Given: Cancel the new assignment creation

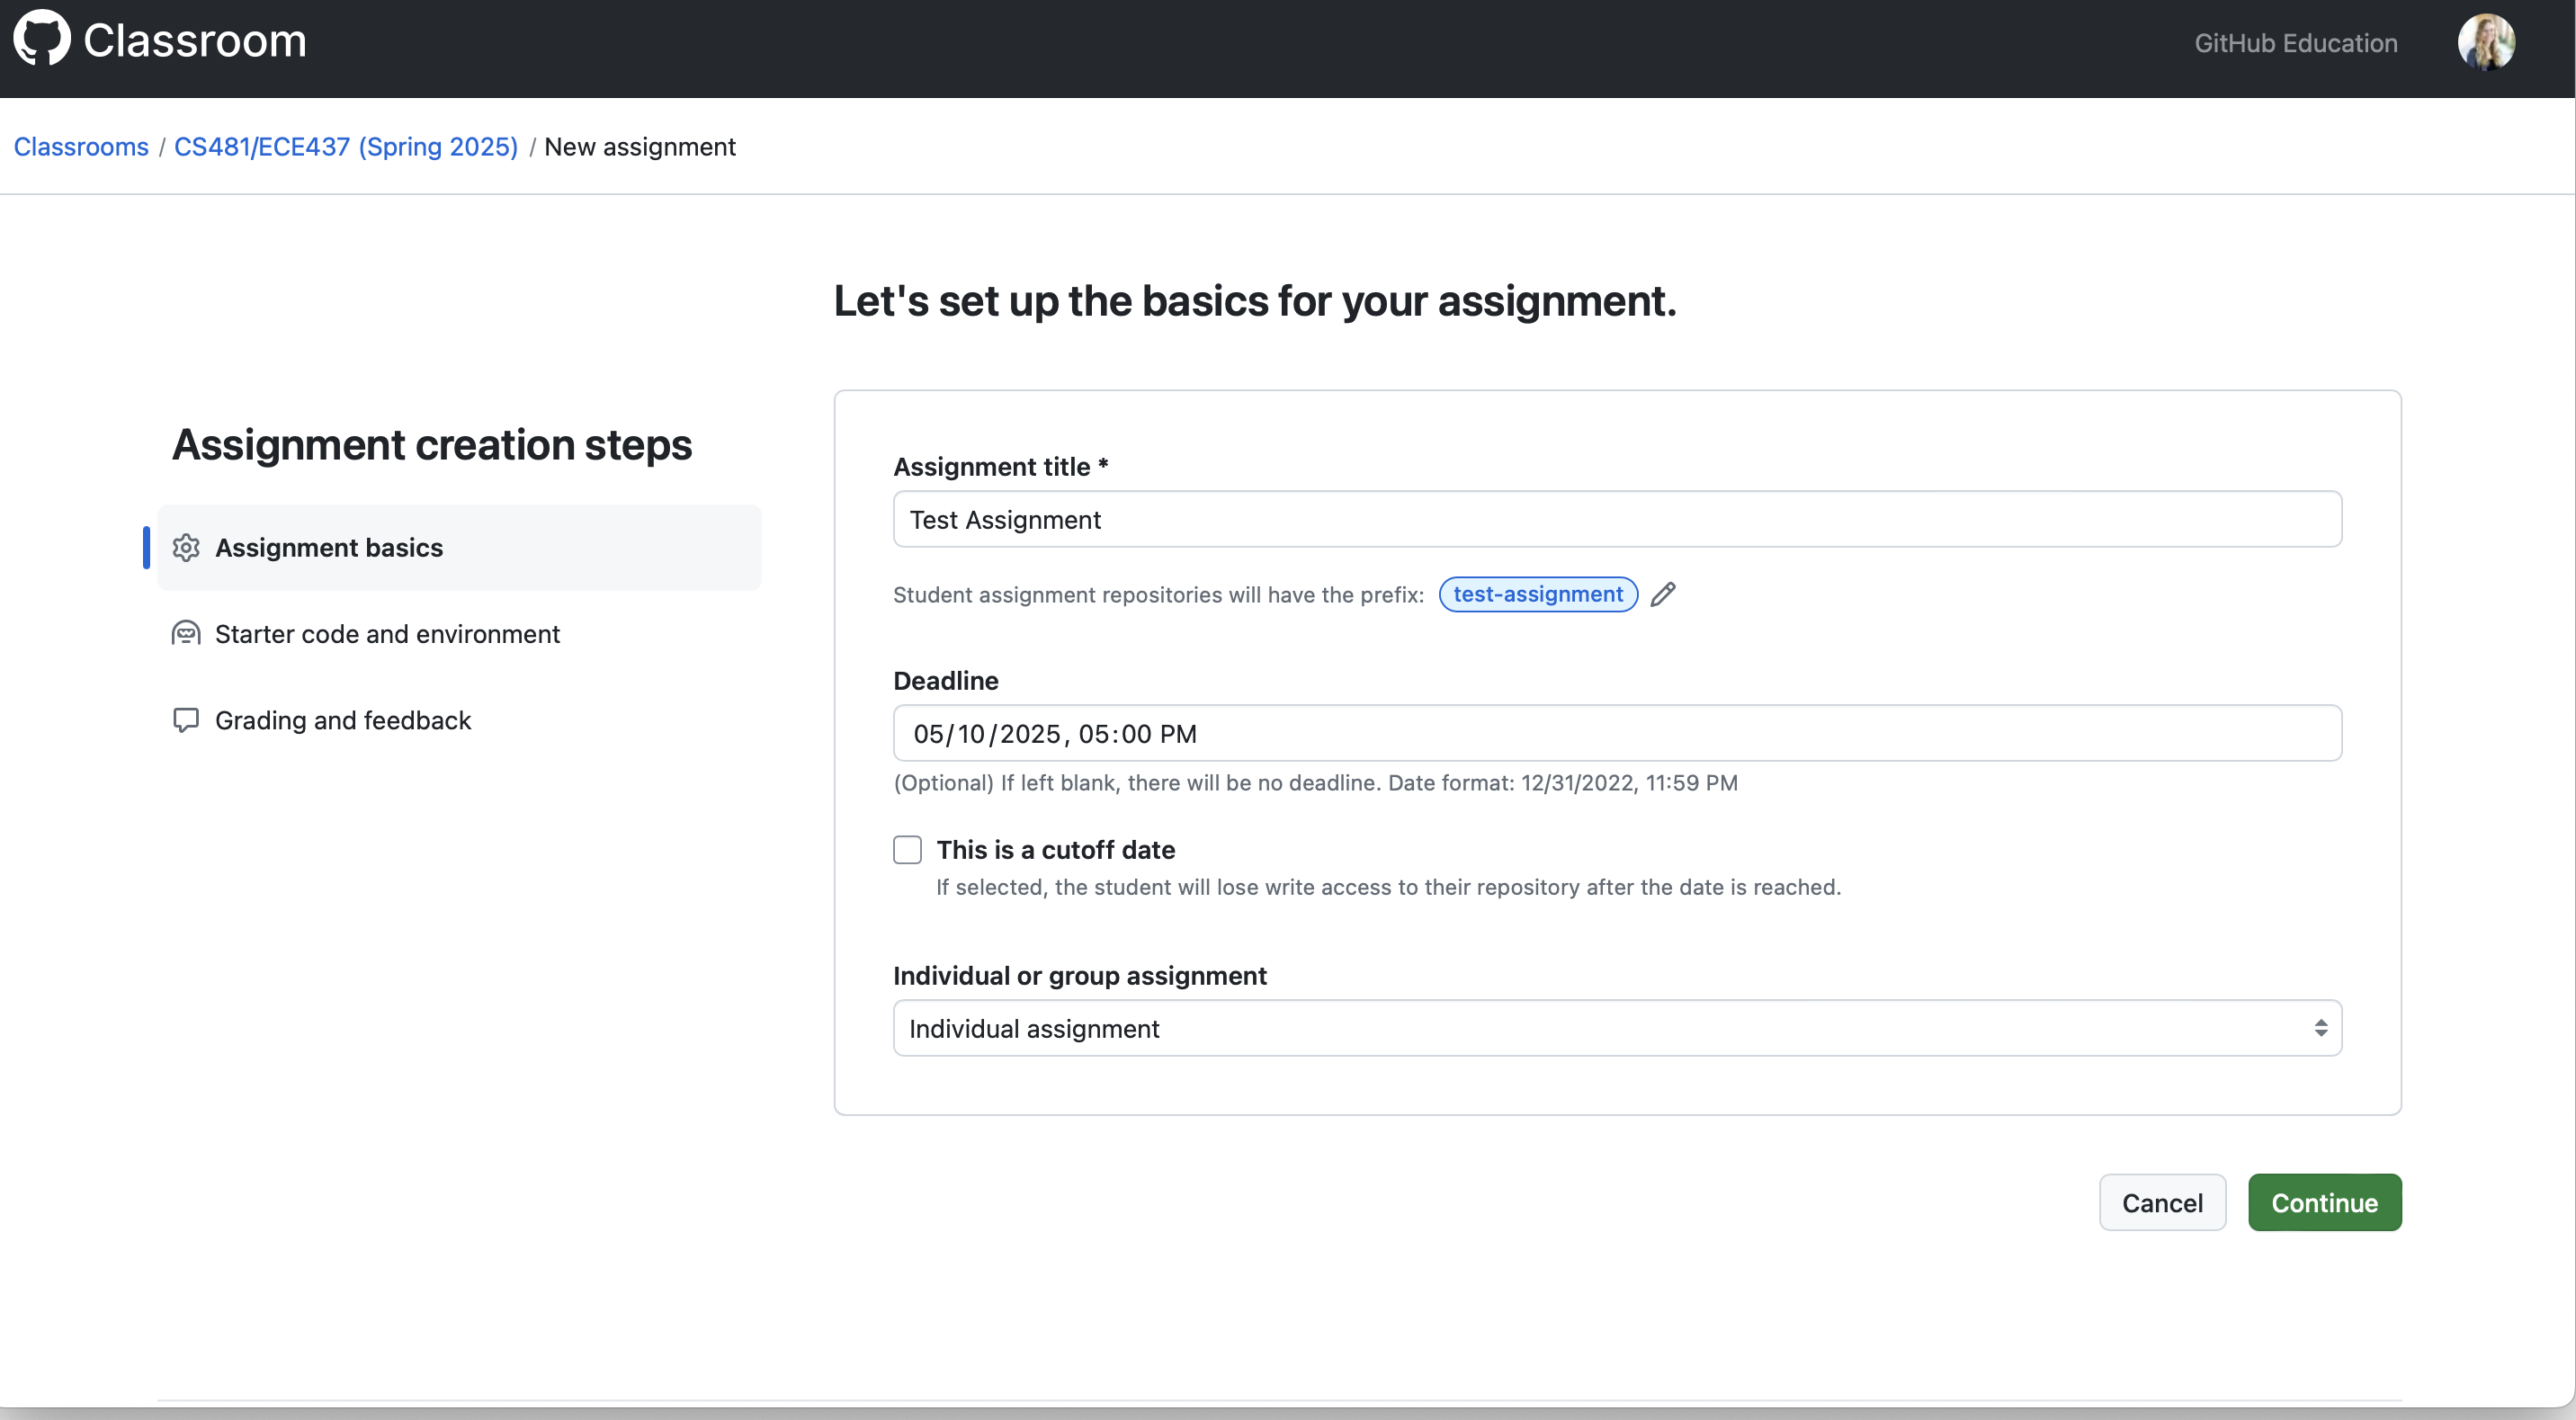Looking at the screenshot, I should click(x=2162, y=1202).
